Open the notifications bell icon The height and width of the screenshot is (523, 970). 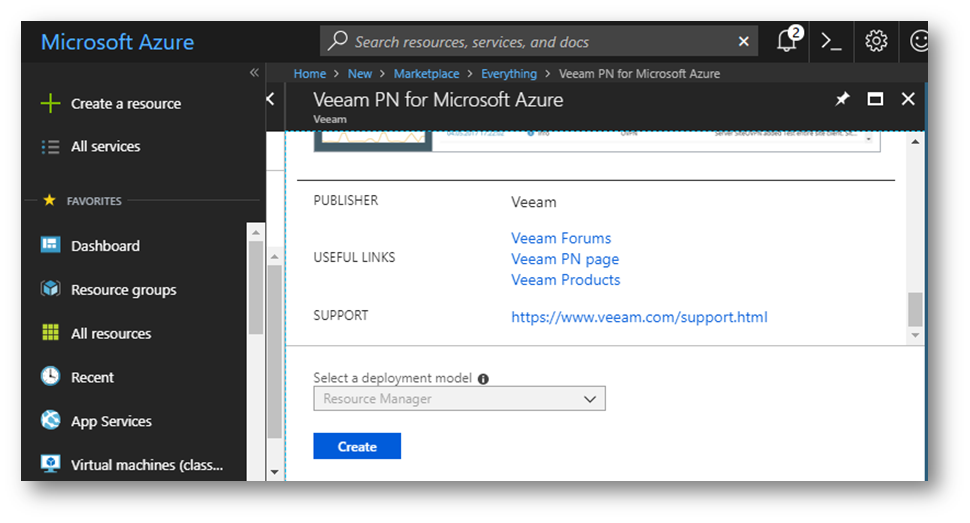[787, 42]
